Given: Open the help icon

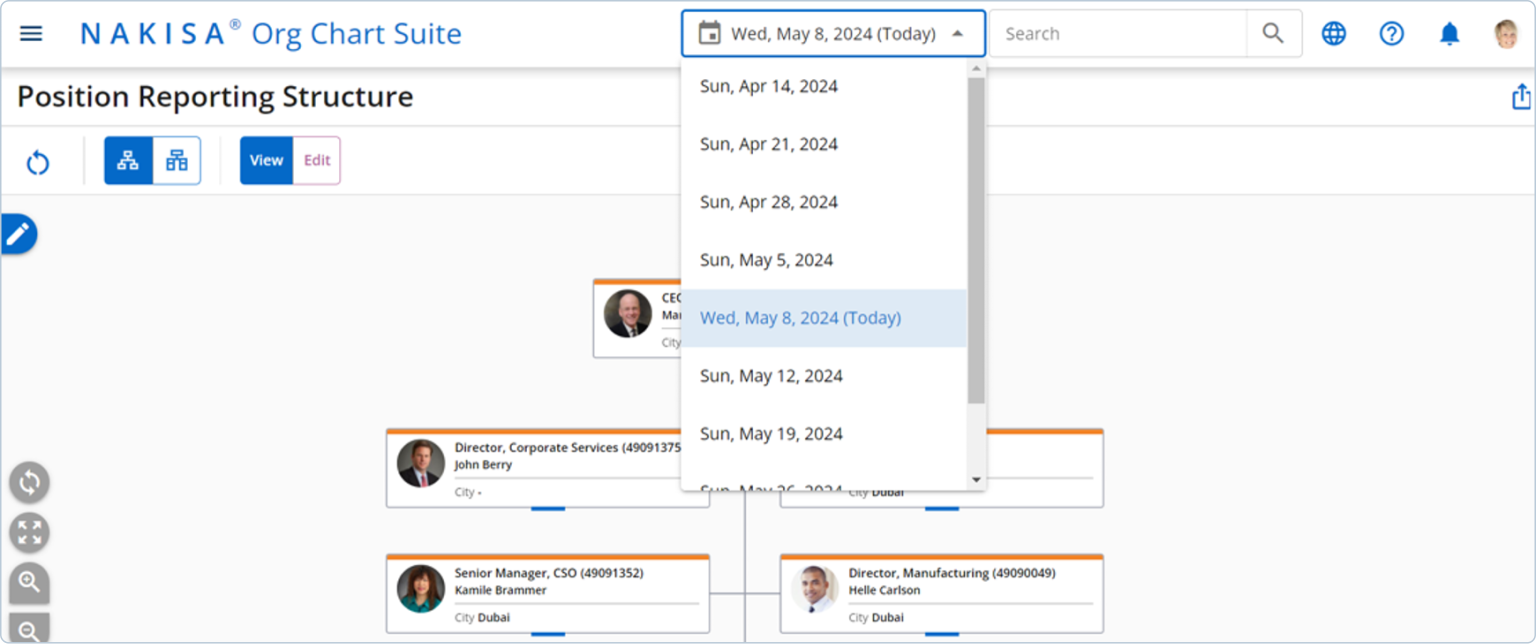Looking at the screenshot, I should (x=1392, y=33).
